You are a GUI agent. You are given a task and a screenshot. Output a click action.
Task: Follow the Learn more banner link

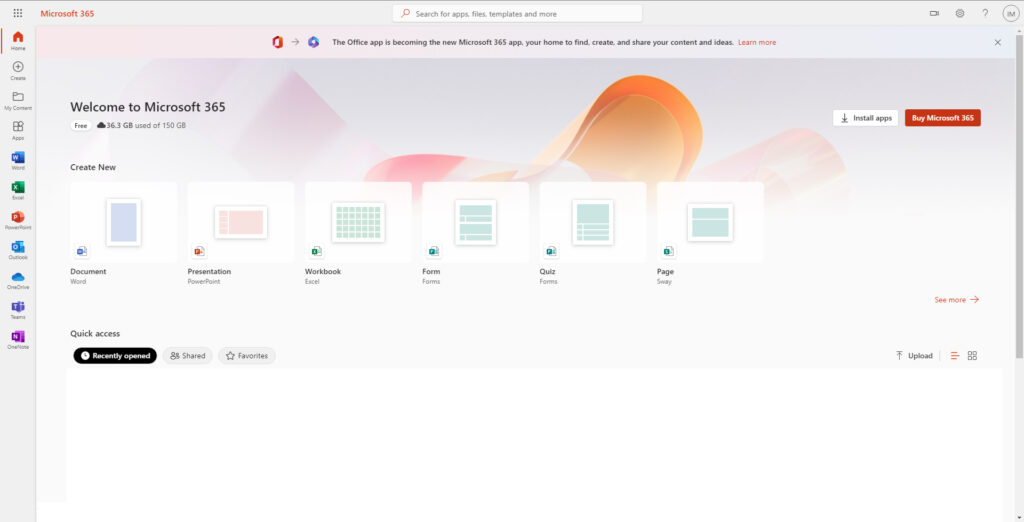(757, 42)
